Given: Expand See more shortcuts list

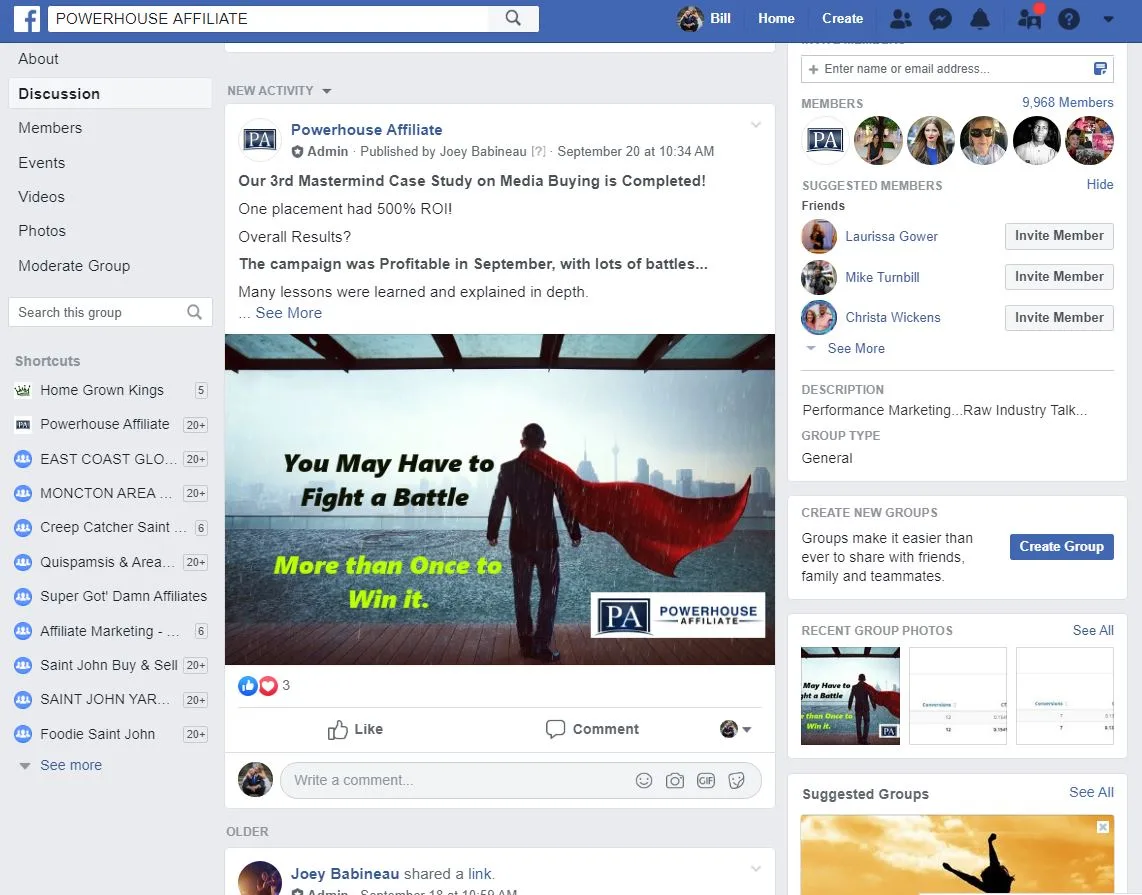Looking at the screenshot, I should tap(71, 765).
